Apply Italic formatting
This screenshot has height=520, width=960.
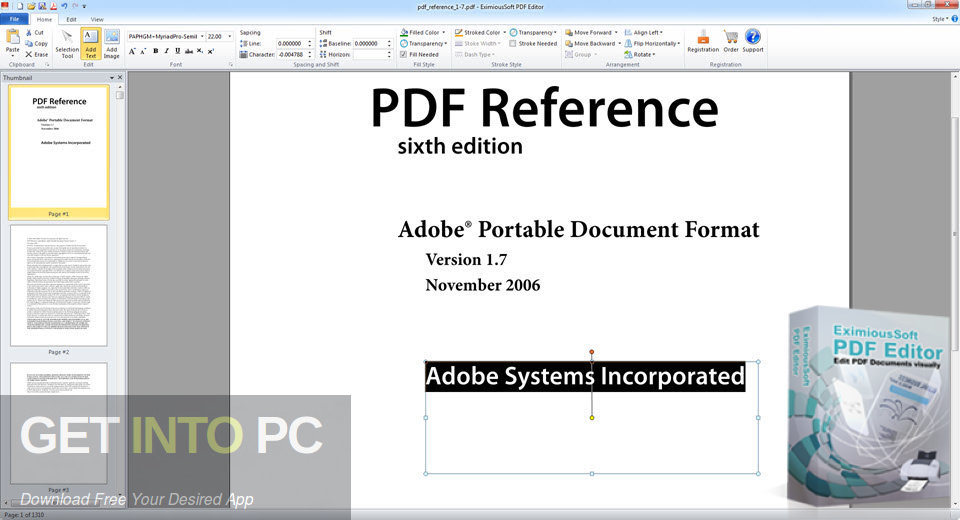[167, 51]
